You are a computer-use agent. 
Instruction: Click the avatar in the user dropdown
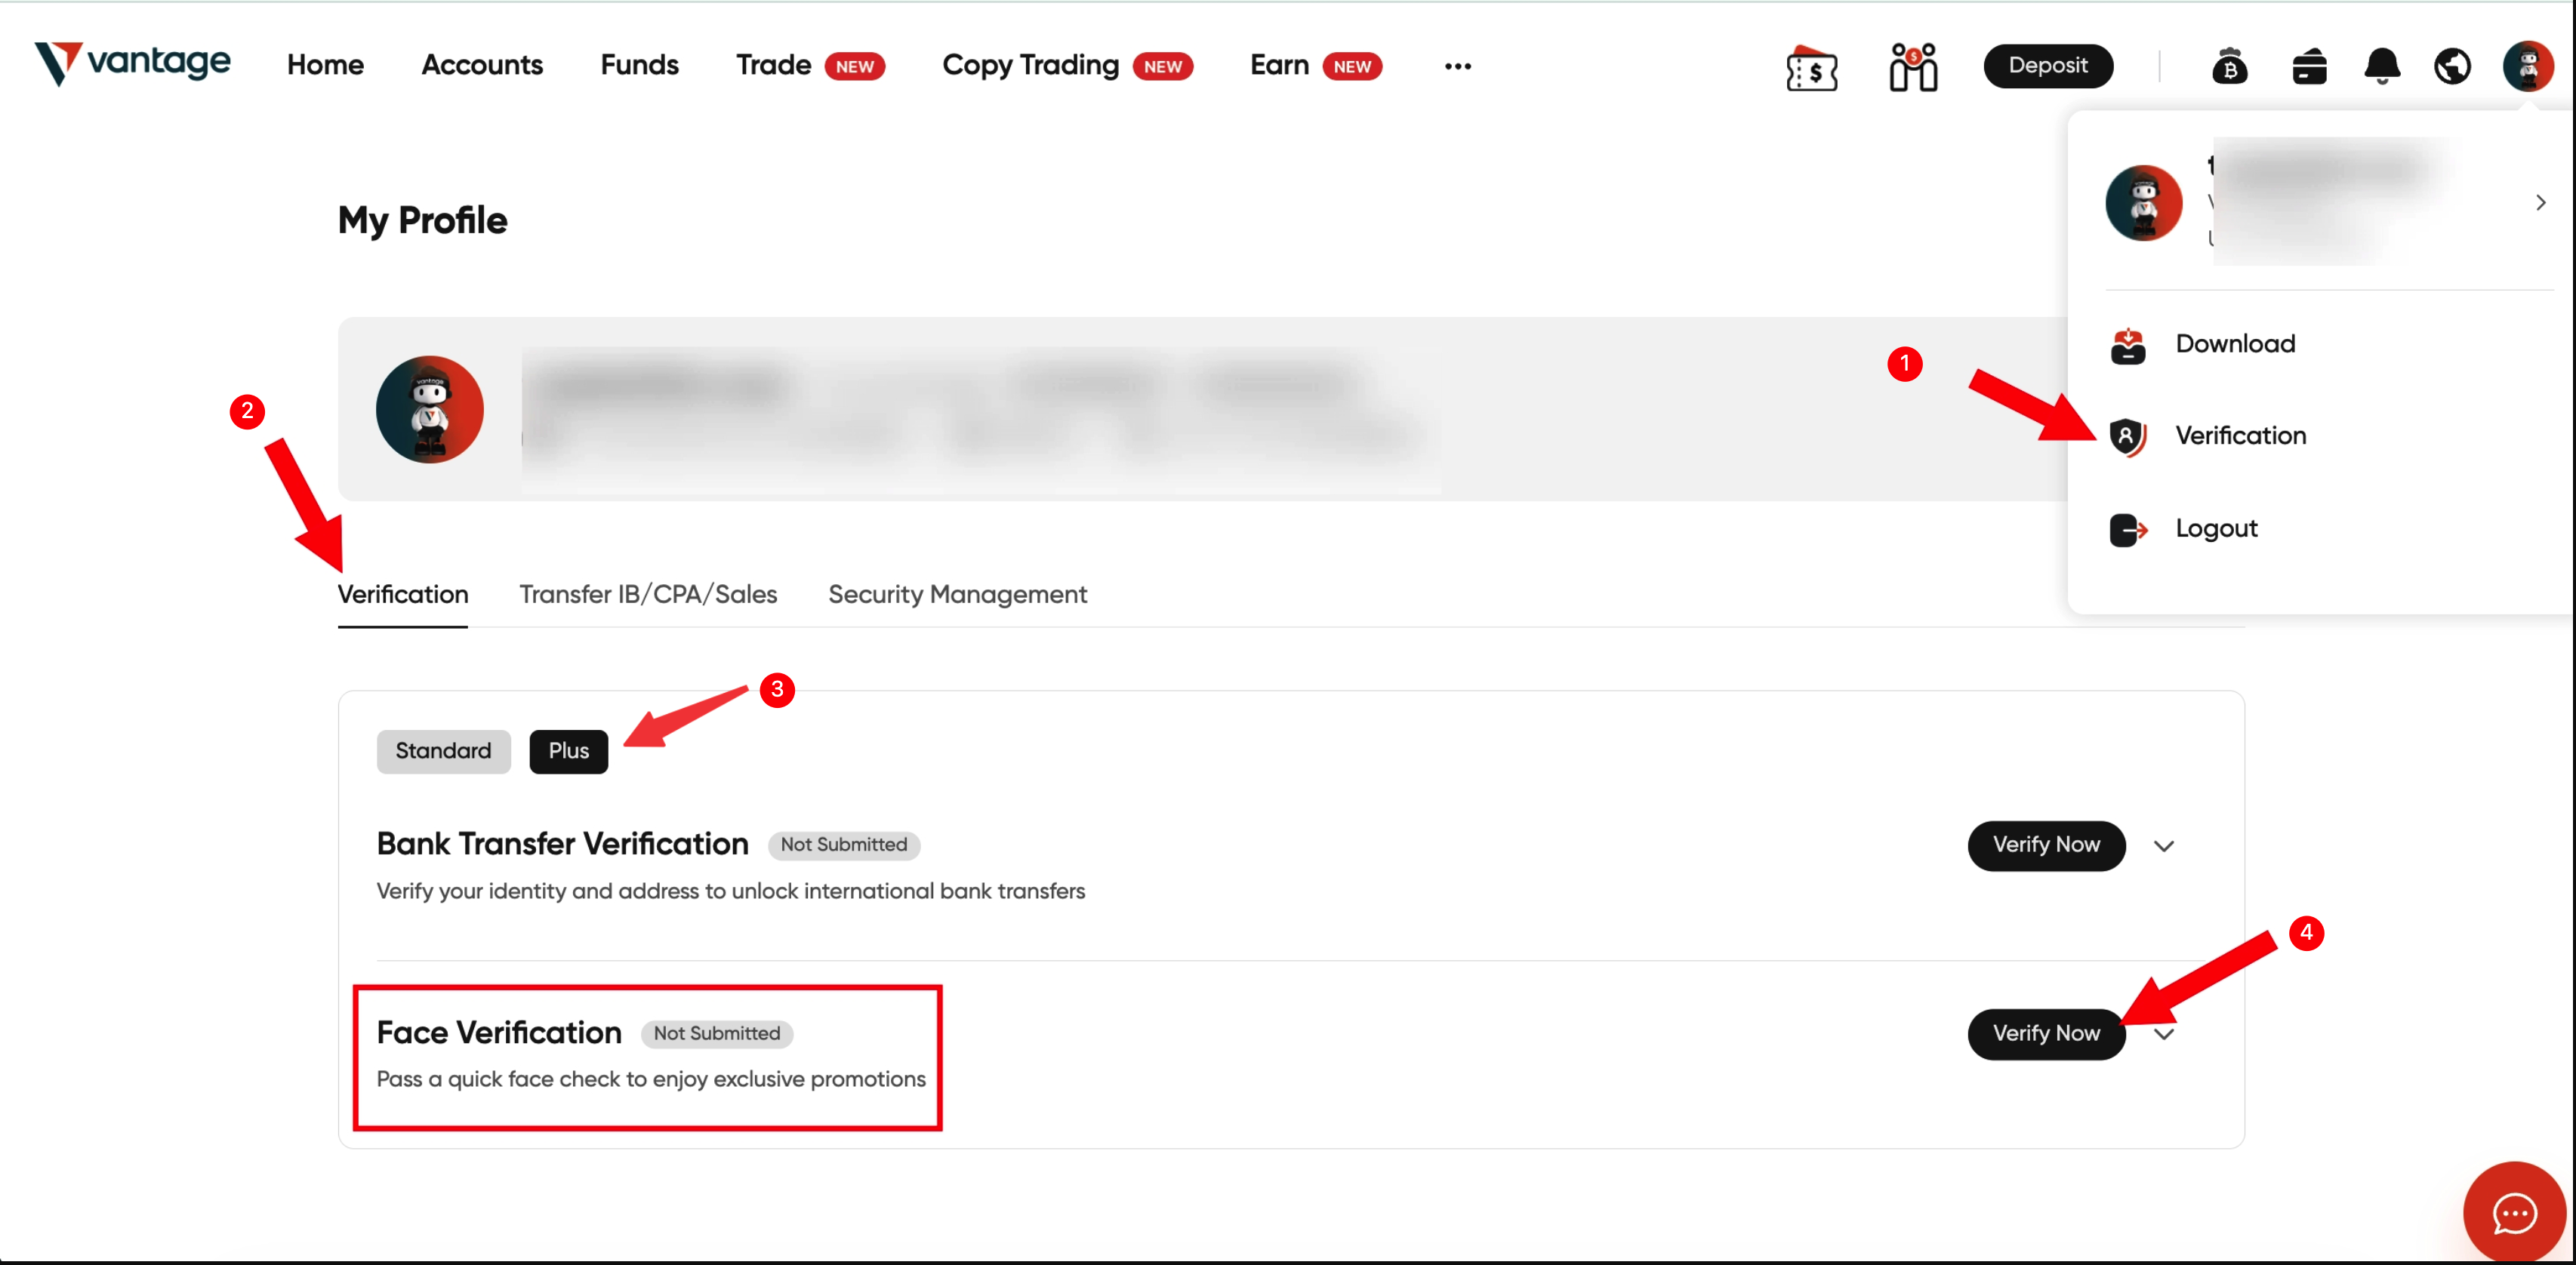[x=2144, y=202]
